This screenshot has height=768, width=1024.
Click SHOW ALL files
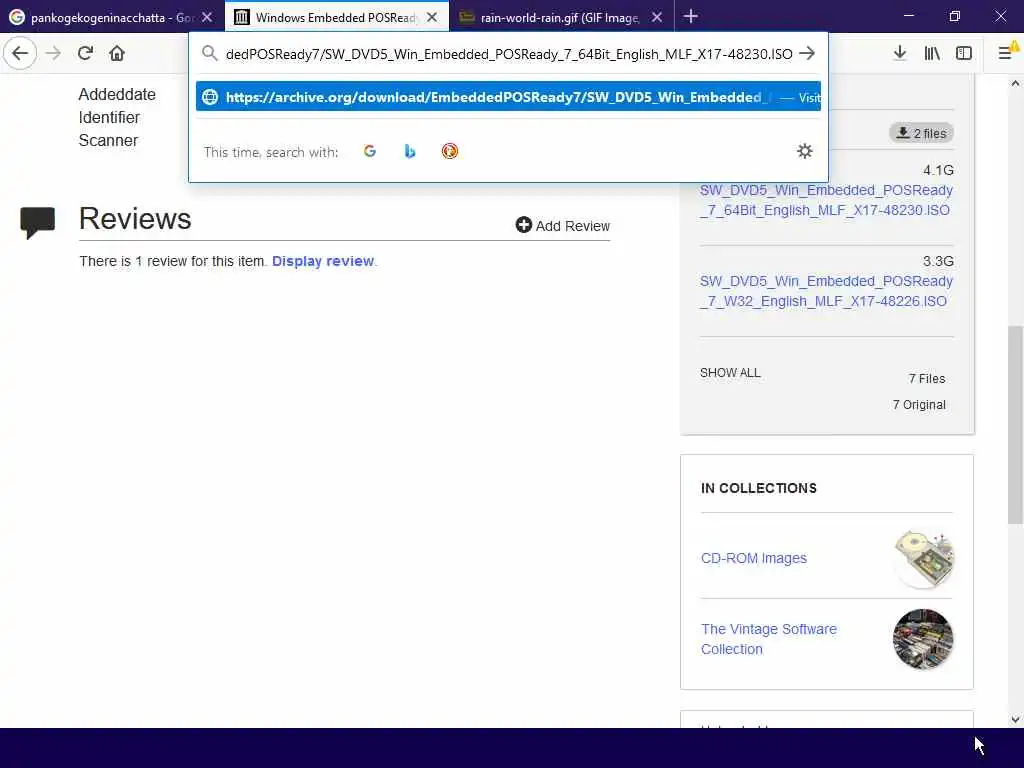[x=730, y=373]
